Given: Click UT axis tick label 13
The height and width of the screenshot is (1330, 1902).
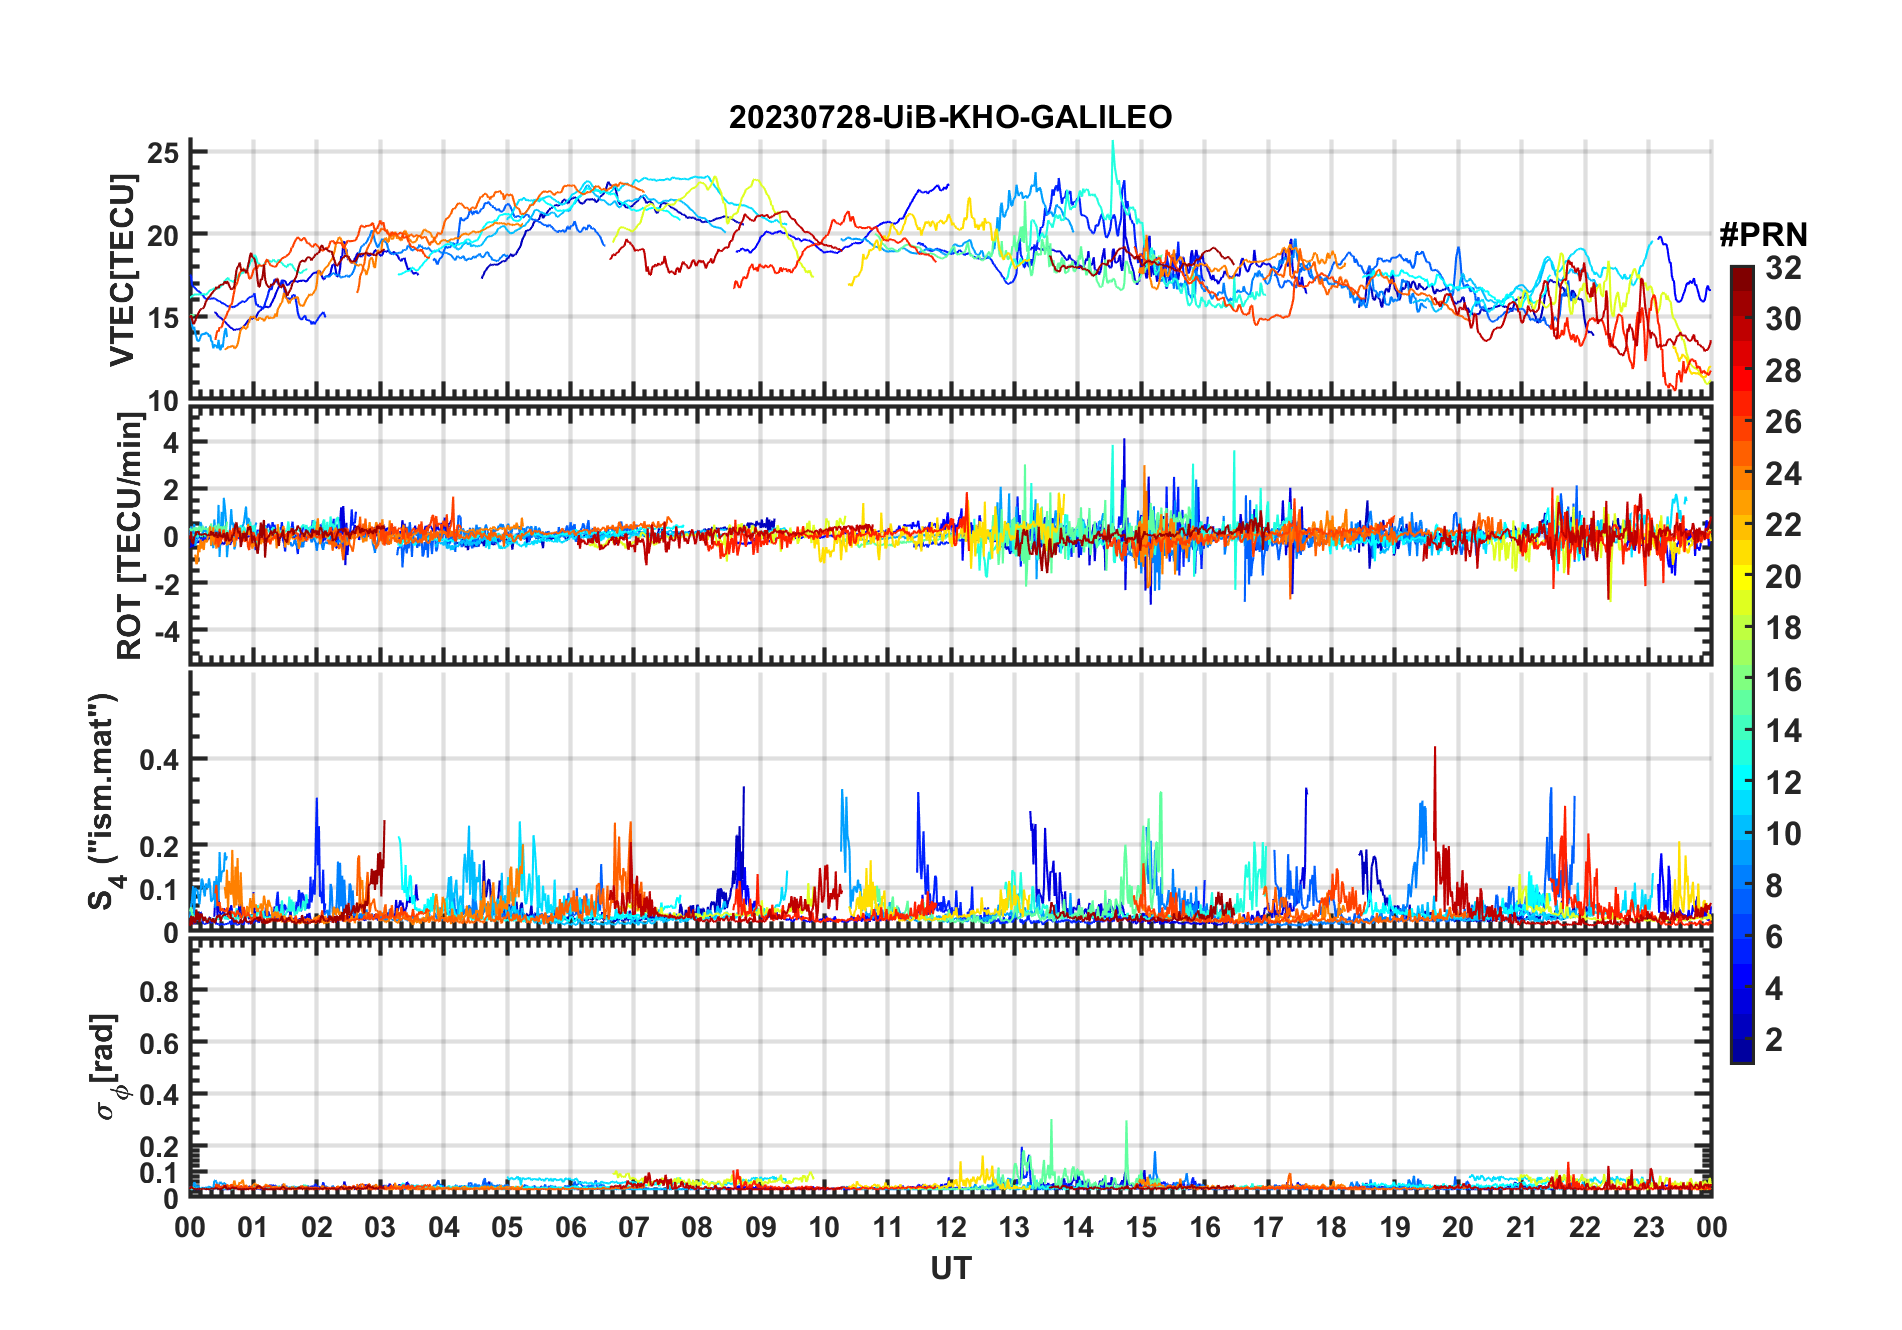Looking at the screenshot, I should (x=1014, y=1228).
